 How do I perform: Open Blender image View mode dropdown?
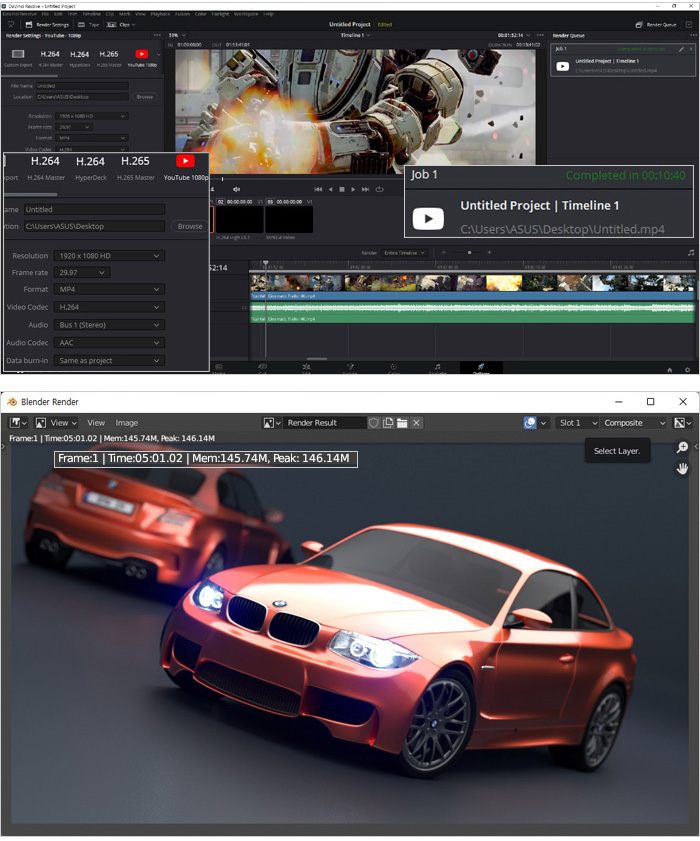[56, 423]
